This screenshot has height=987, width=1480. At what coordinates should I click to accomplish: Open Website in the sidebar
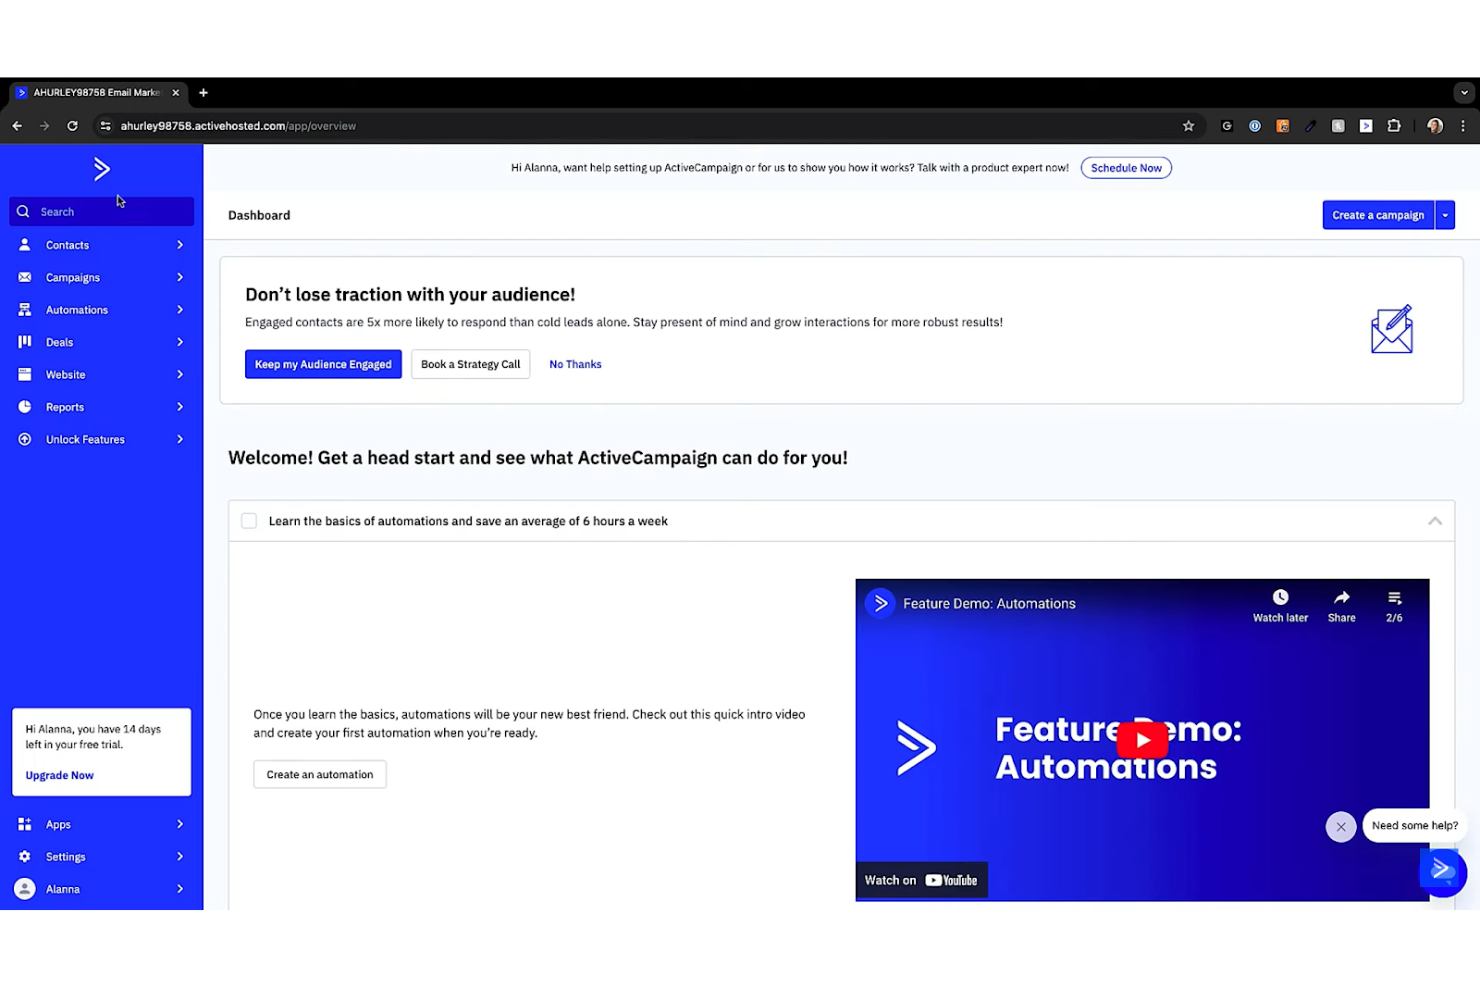click(x=101, y=374)
